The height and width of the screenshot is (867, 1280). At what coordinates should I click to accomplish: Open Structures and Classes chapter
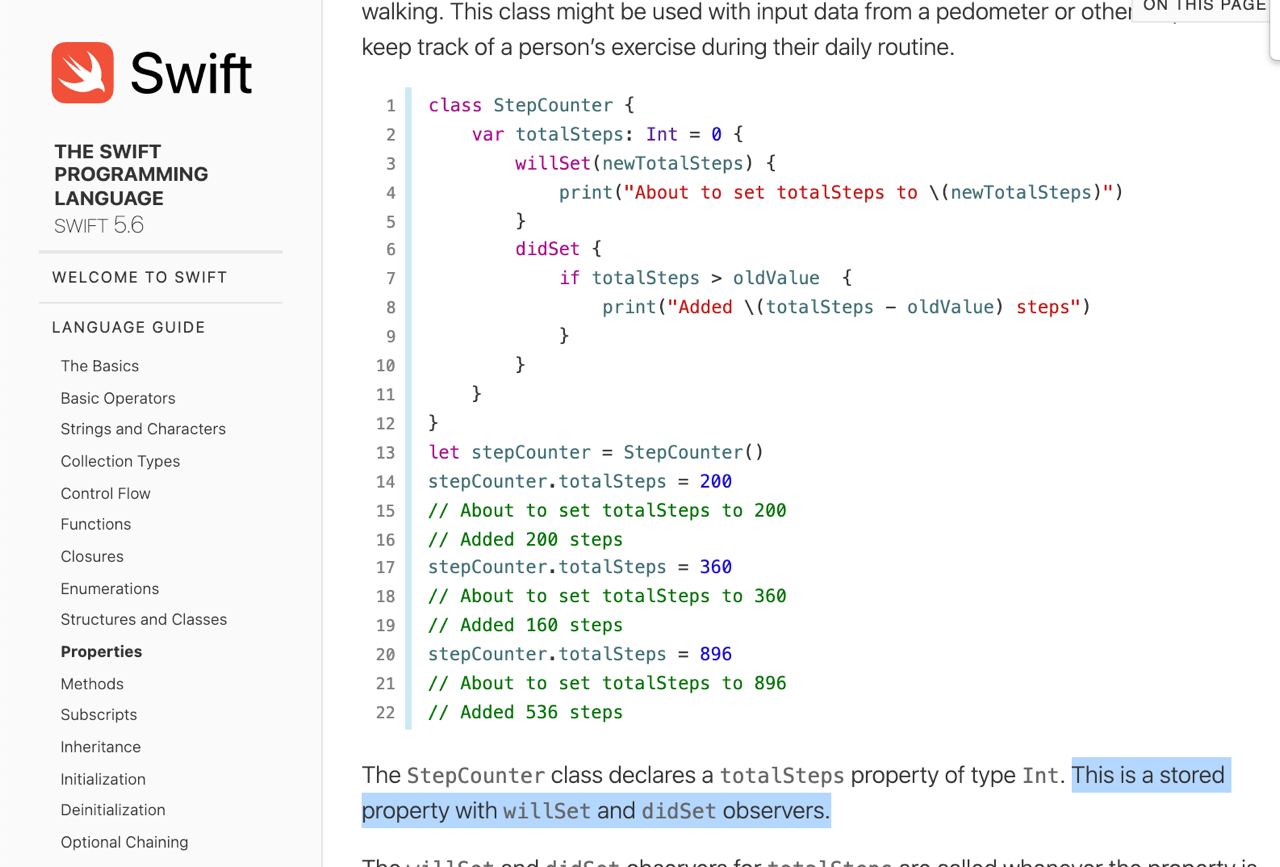pos(144,619)
